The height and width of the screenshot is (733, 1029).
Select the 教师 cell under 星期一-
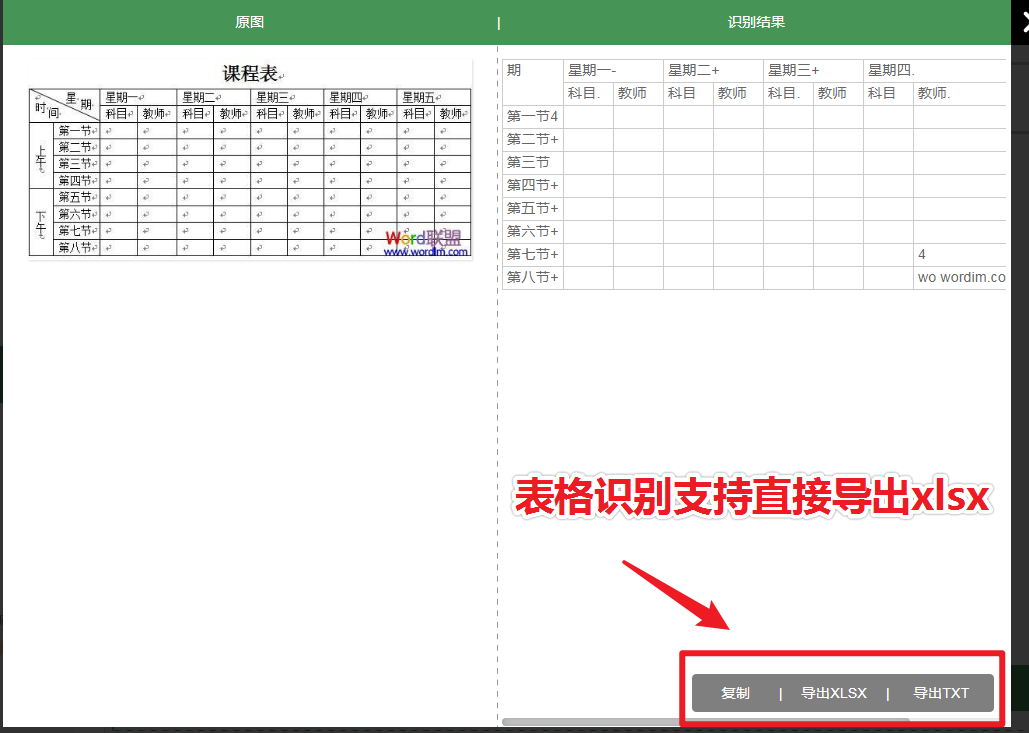639,94
